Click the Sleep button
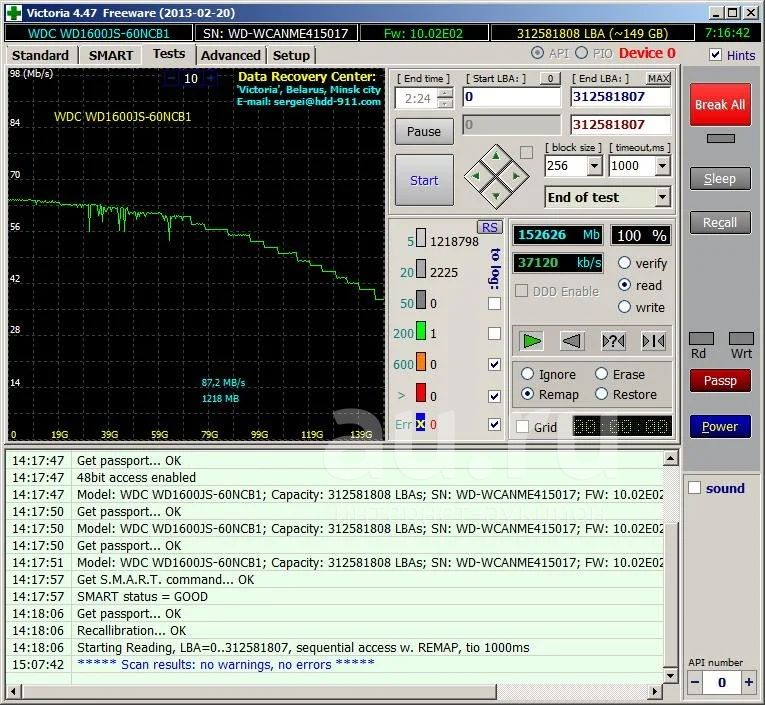The height and width of the screenshot is (705, 765). (x=720, y=179)
